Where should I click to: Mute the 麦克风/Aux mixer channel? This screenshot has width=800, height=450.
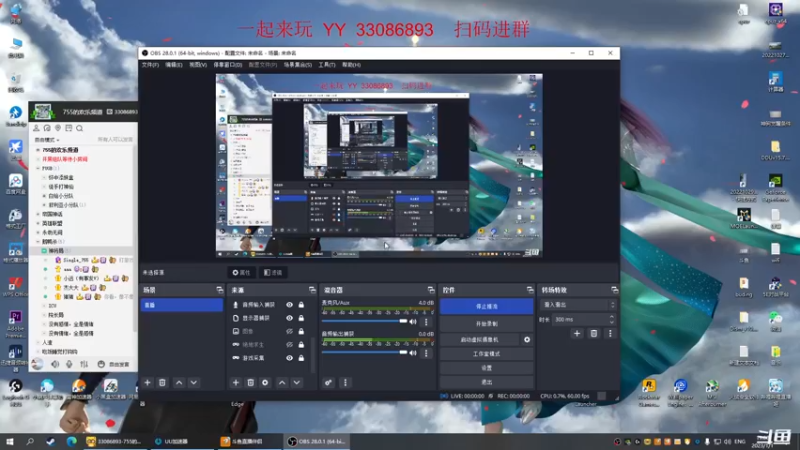pos(413,322)
